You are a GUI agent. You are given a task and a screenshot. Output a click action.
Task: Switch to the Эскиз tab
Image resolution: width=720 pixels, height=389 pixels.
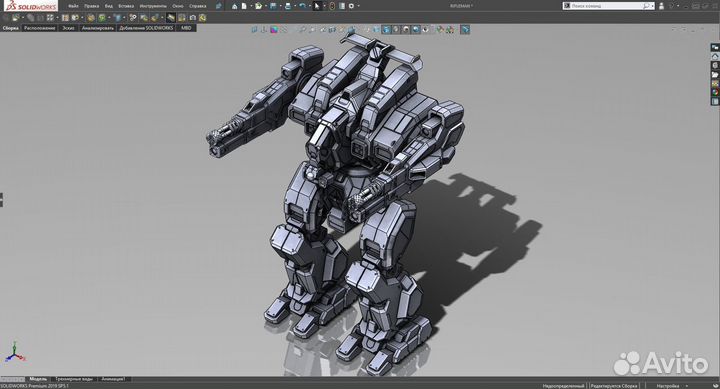[67, 28]
